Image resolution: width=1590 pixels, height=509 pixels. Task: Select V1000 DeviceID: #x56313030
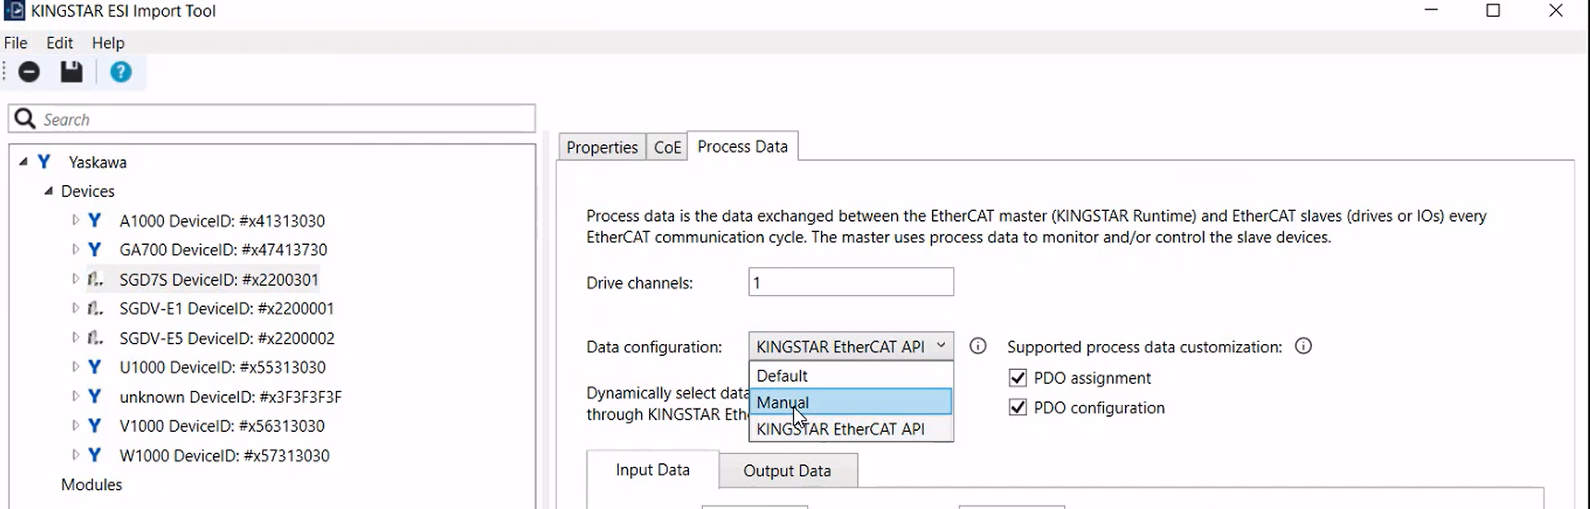(x=222, y=426)
